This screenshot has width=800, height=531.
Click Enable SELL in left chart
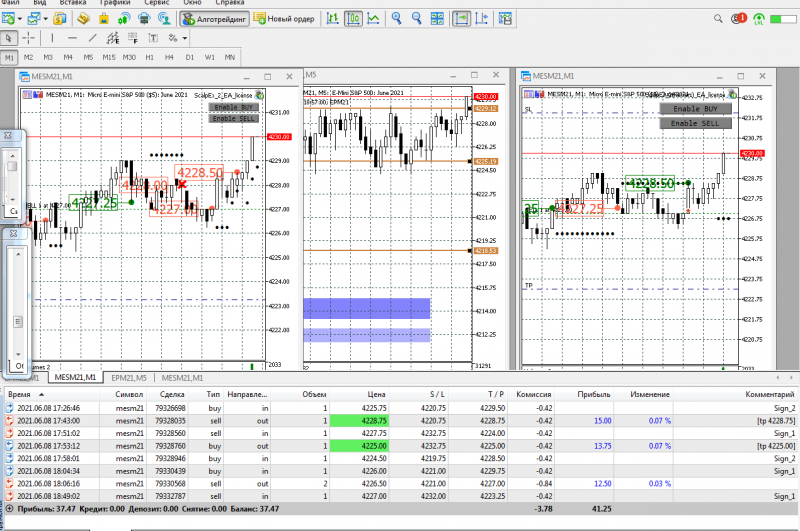(x=234, y=118)
